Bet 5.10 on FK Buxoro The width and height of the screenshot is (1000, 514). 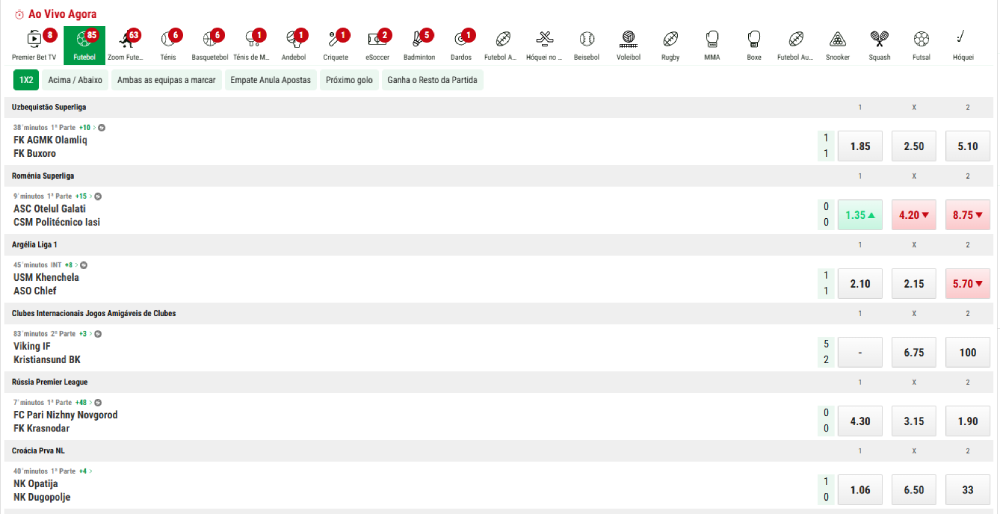(x=967, y=146)
